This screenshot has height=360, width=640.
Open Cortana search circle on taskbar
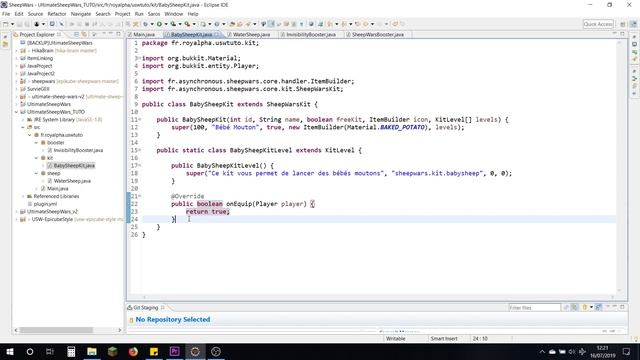(30, 351)
